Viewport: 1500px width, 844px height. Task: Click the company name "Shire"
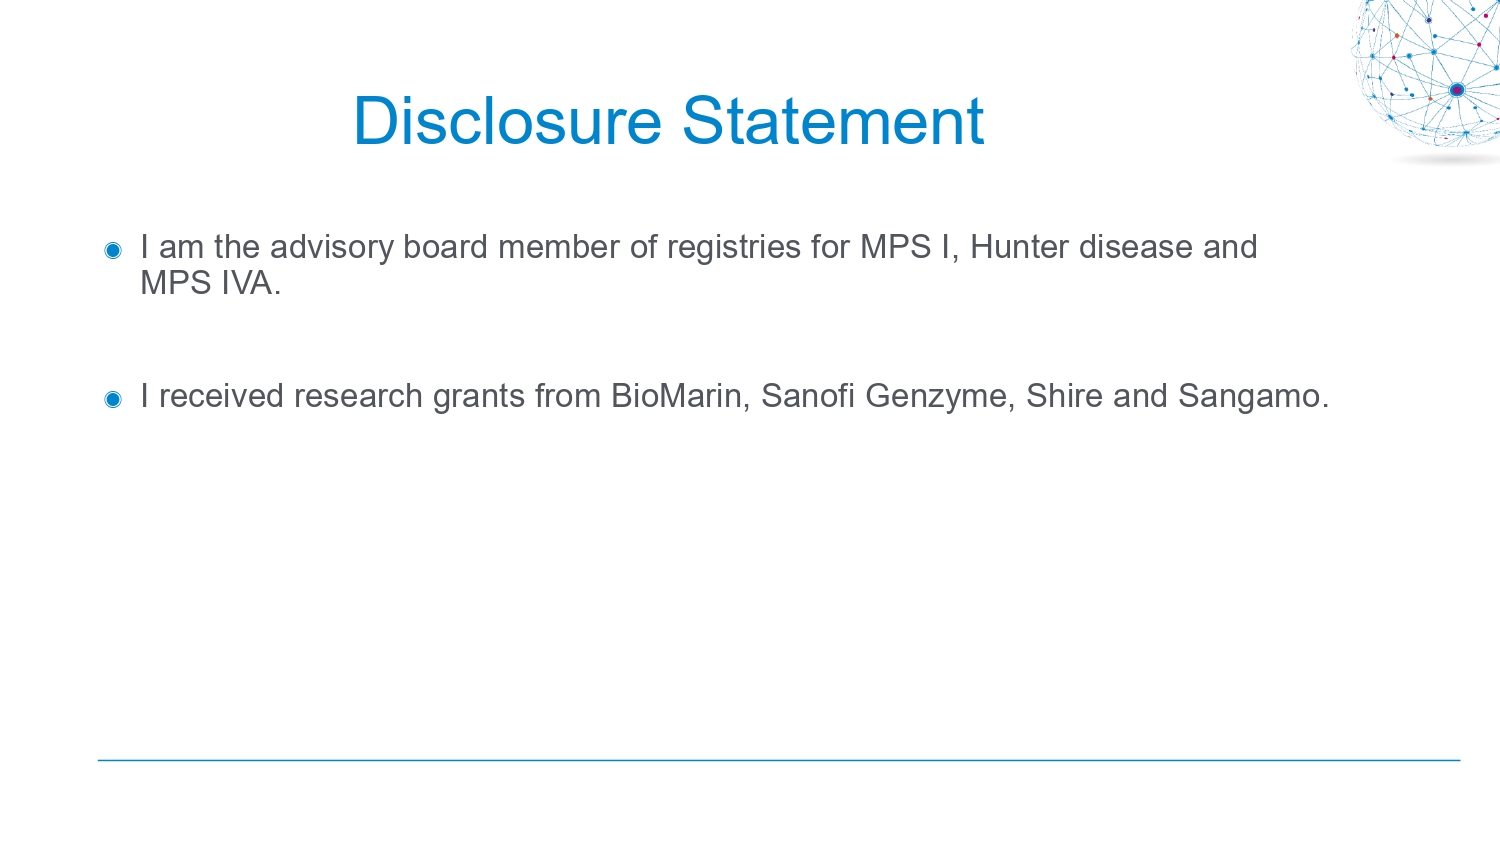pos(1064,396)
